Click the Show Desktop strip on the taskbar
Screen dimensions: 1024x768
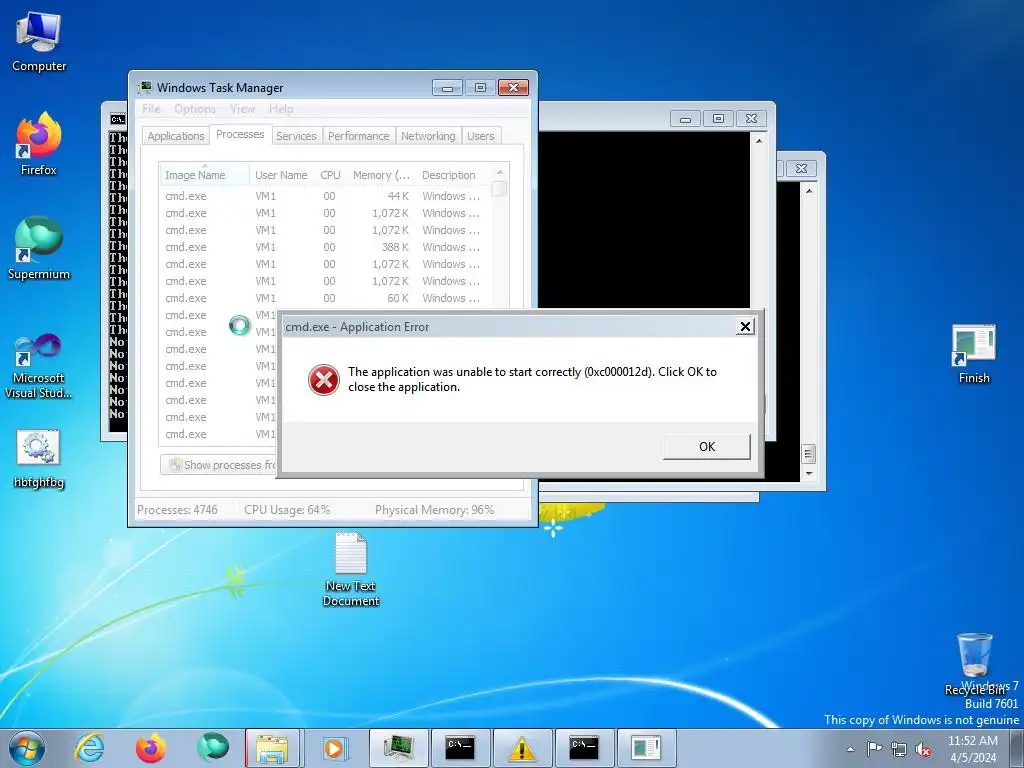(1017, 748)
